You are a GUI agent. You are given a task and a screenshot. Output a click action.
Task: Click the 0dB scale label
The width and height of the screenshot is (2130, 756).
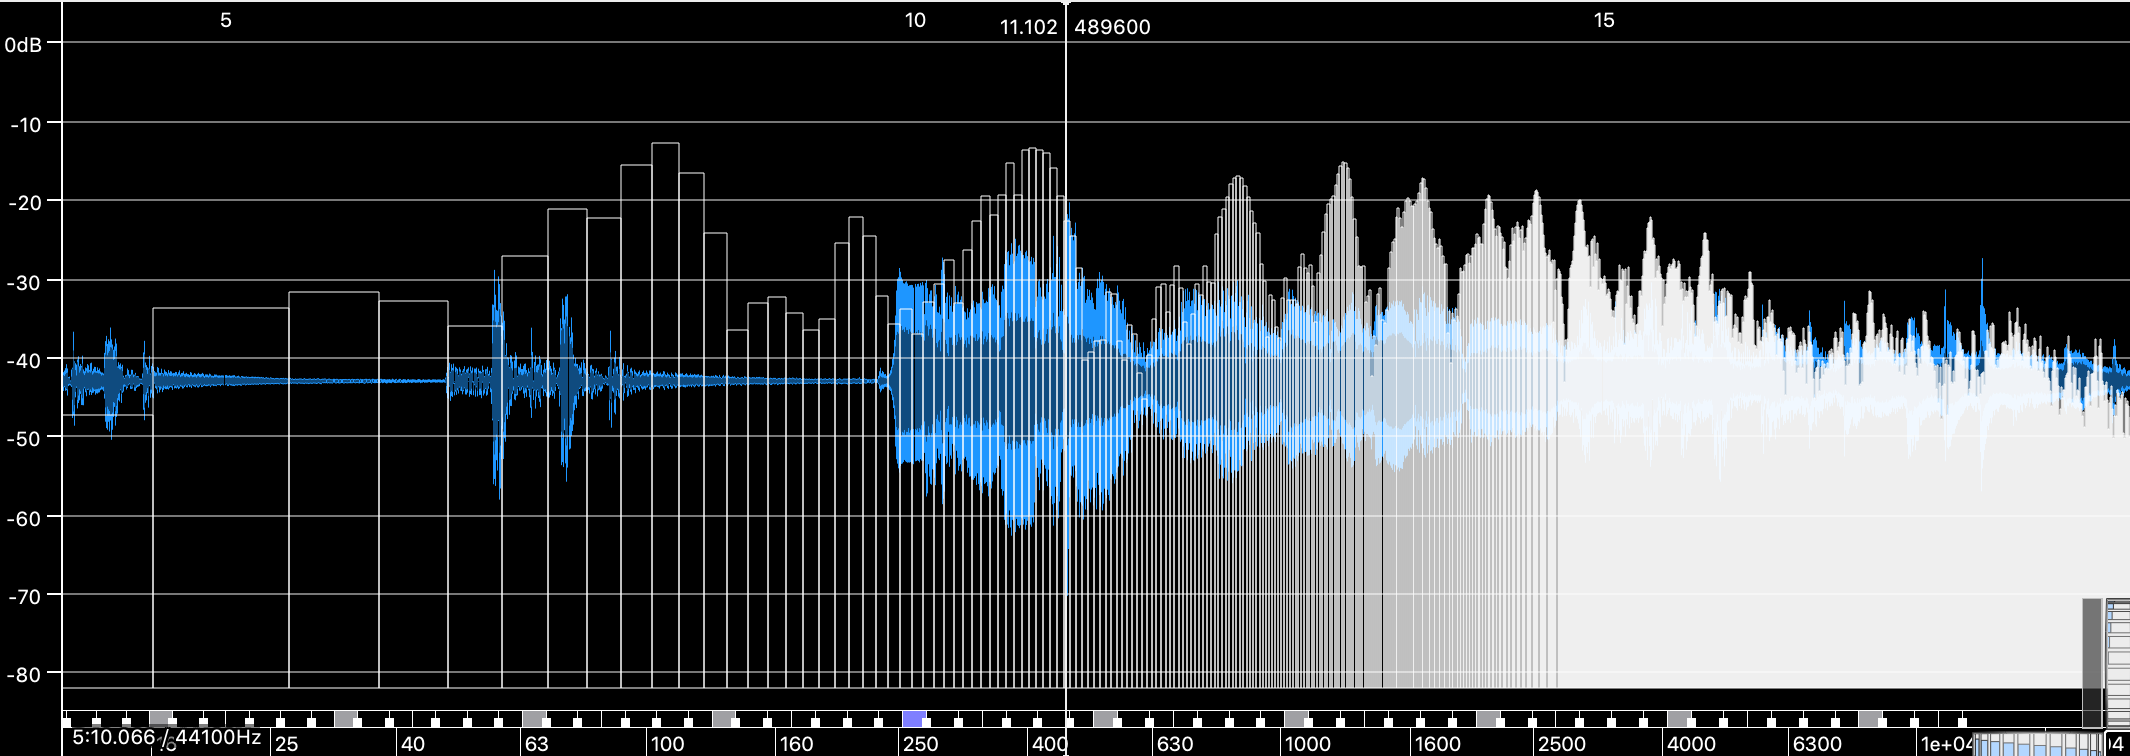(23, 45)
